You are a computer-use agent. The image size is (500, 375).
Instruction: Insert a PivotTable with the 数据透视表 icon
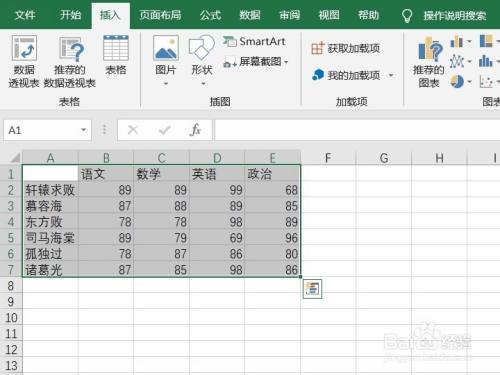pos(24,49)
